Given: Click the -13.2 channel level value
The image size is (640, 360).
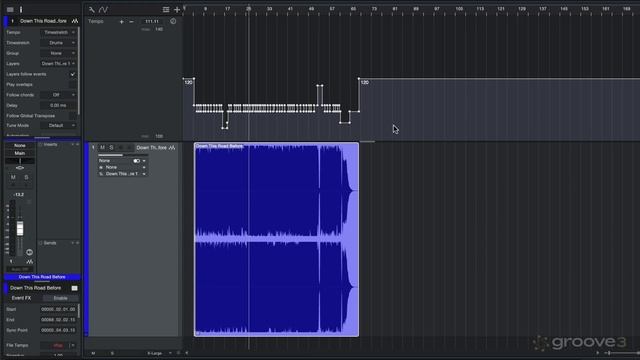Looking at the screenshot, I should [19, 195].
